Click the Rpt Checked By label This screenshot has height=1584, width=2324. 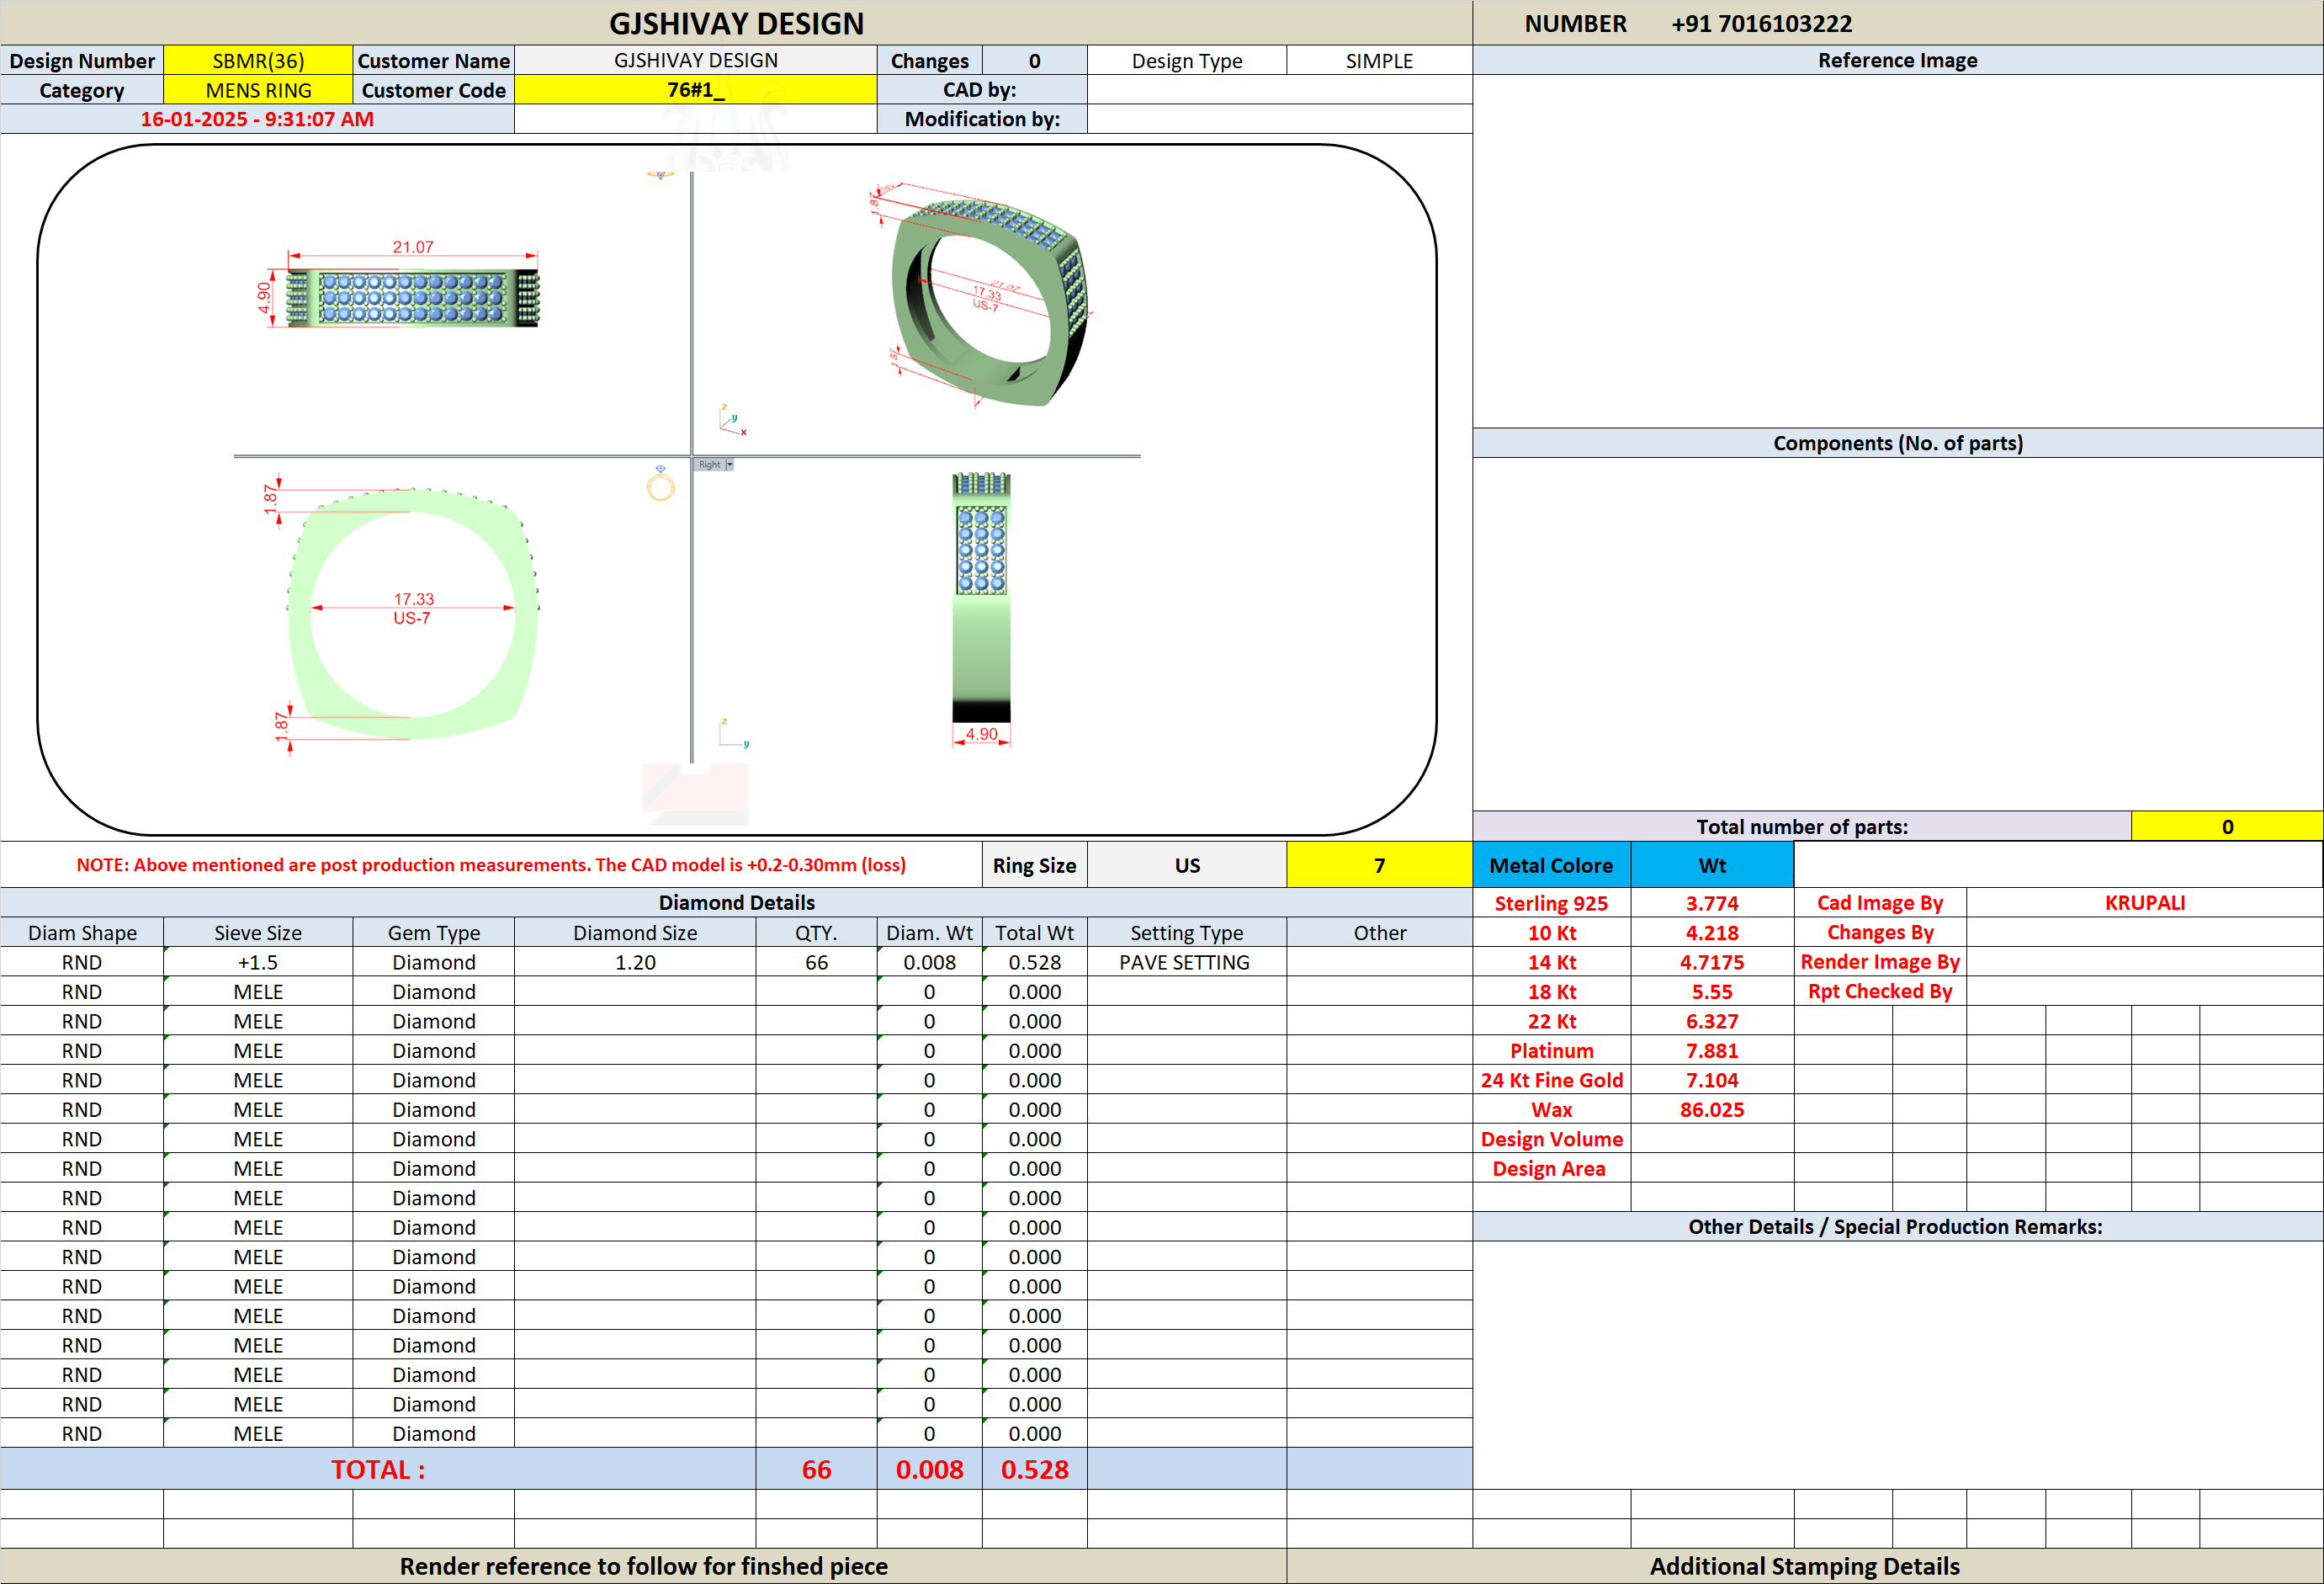click(1880, 991)
